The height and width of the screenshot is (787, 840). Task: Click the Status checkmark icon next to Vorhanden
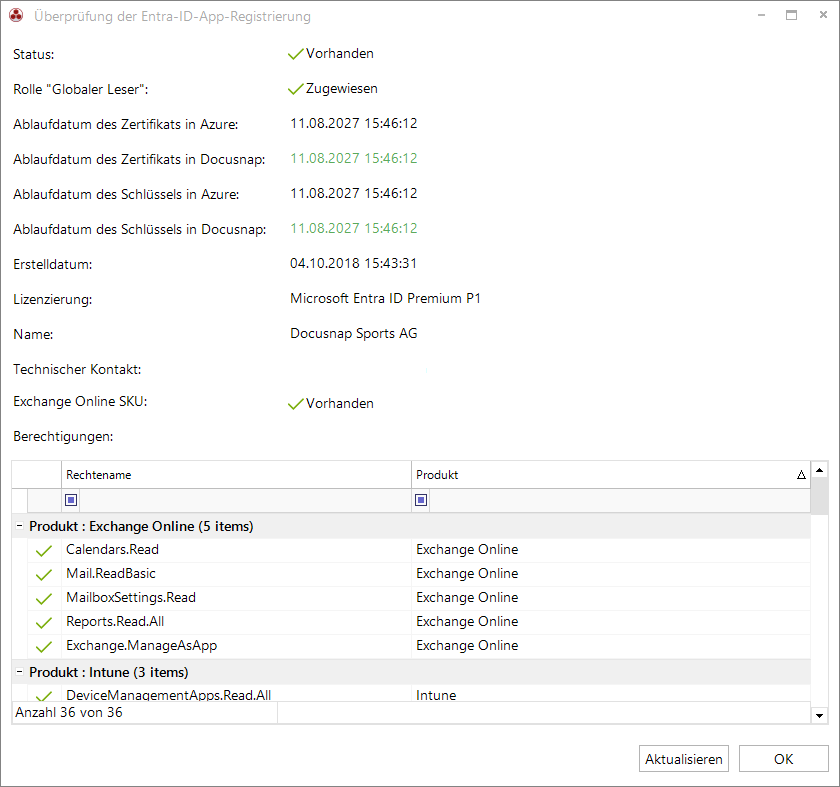point(296,54)
